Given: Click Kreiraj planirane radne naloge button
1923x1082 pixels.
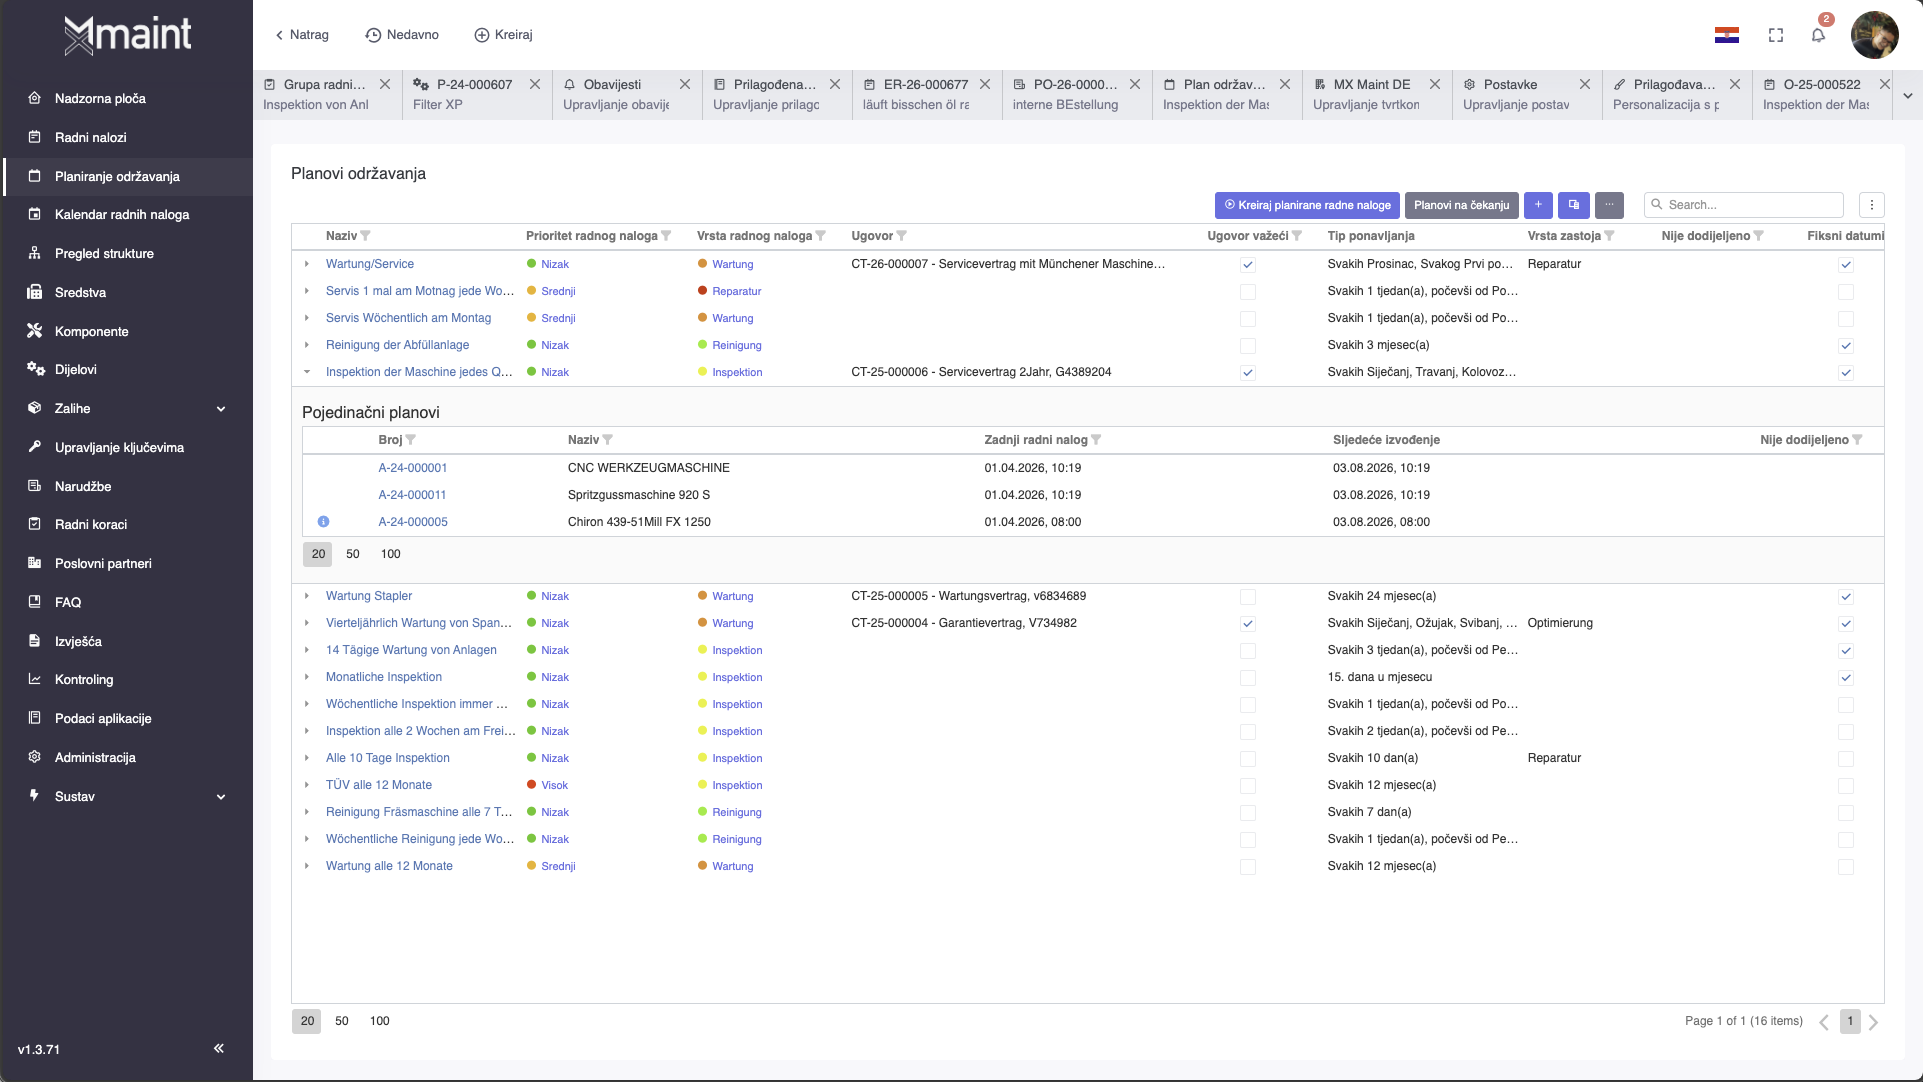Looking at the screenshot, I should tap(1307, 205).
